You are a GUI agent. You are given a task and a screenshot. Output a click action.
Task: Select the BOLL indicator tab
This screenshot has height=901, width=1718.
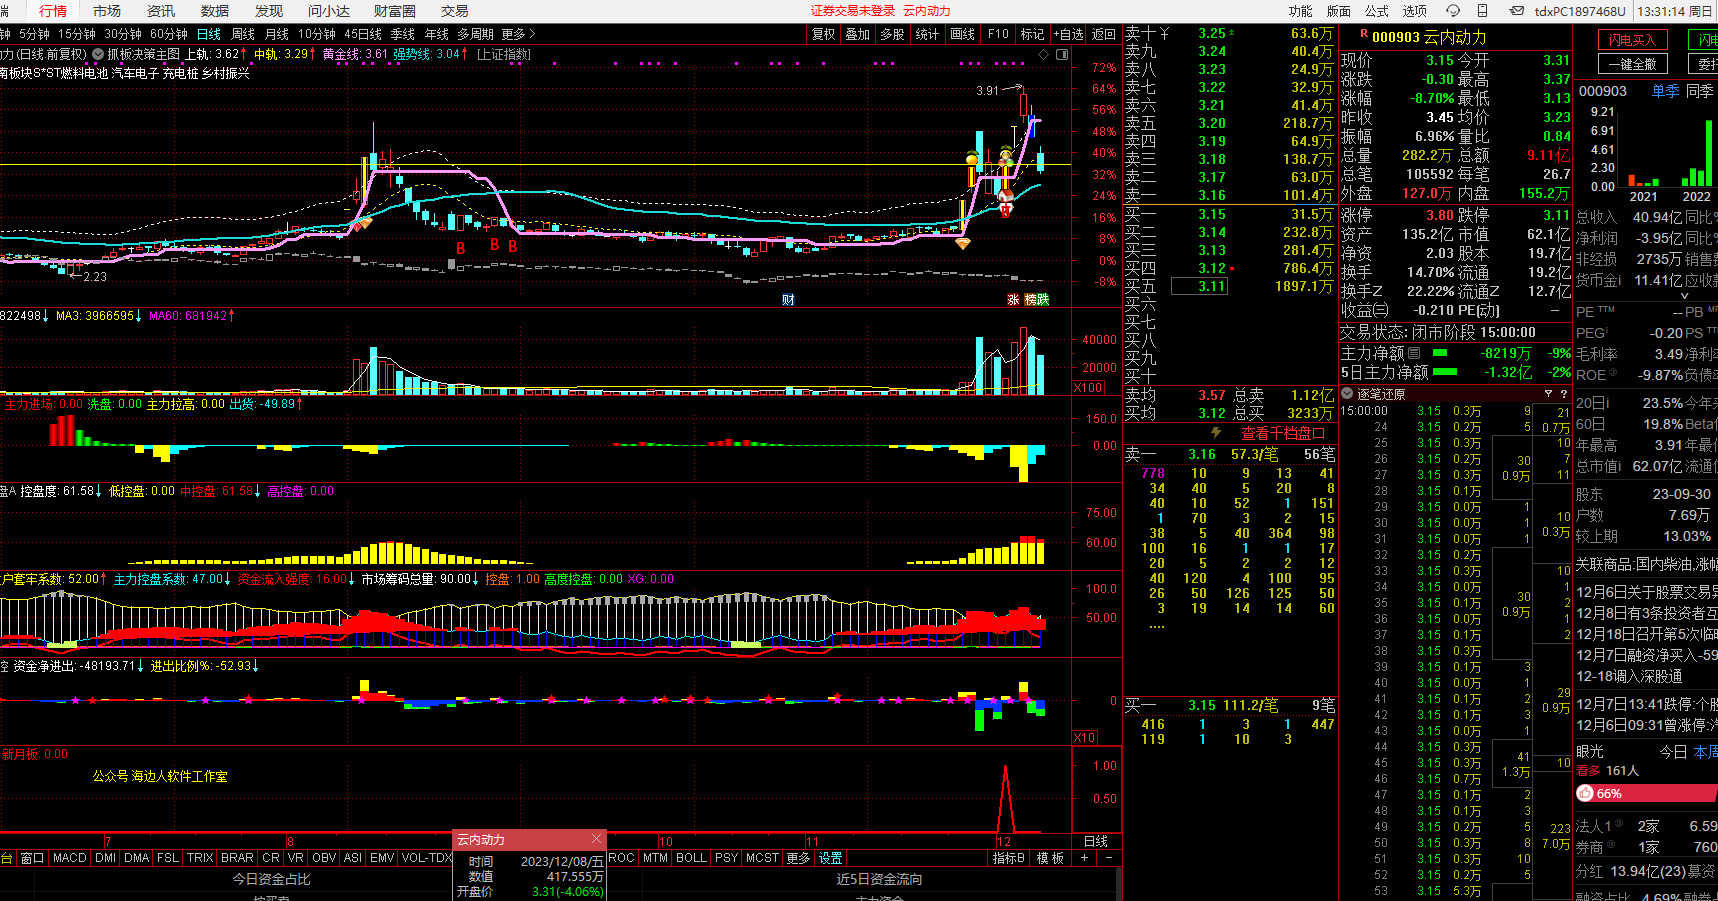point(691,858)
